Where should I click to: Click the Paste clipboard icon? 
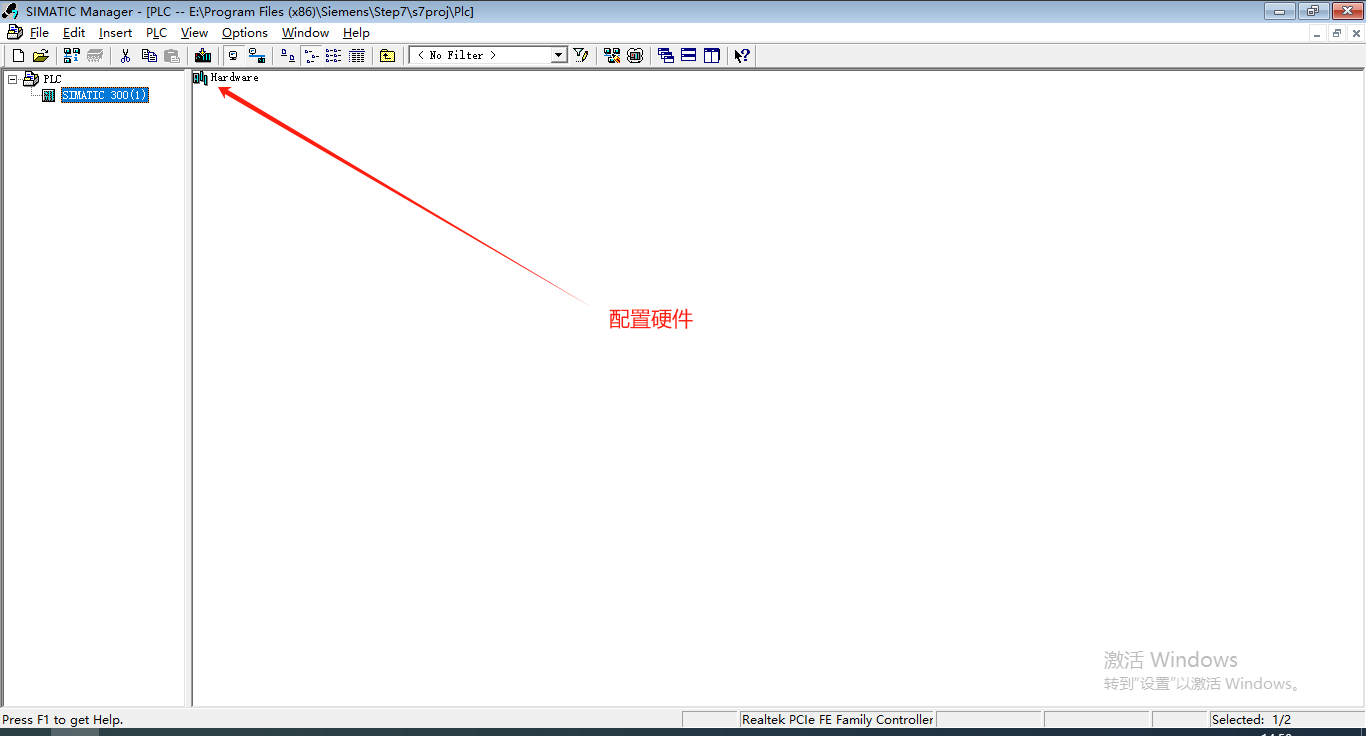(x=172, y=56)
